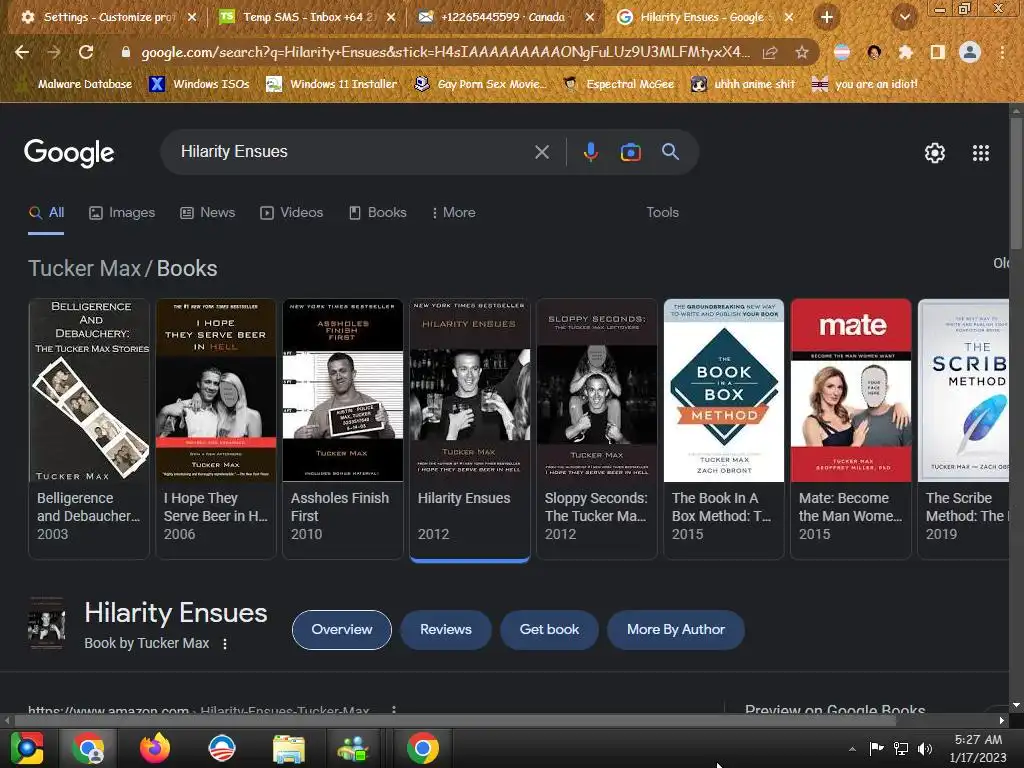Select Assholes Finish First book card

click(x=343, y=428)
